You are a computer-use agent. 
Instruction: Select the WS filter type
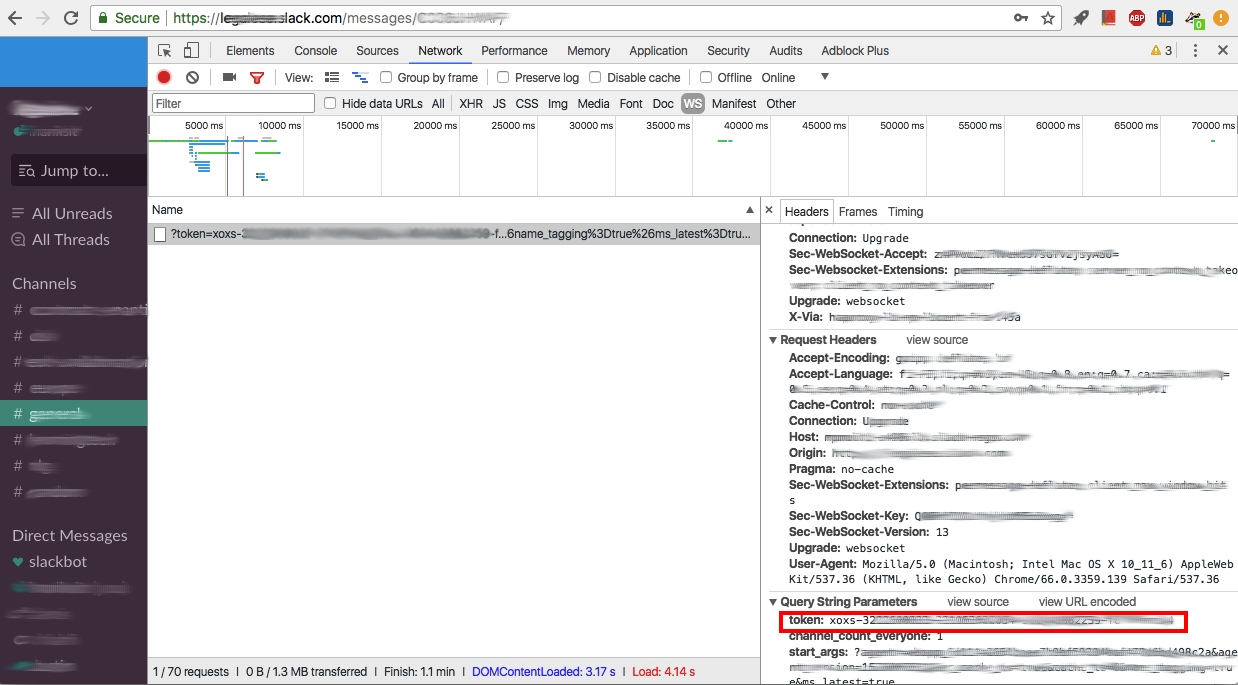pyautogui.click(x=692, y=103)
